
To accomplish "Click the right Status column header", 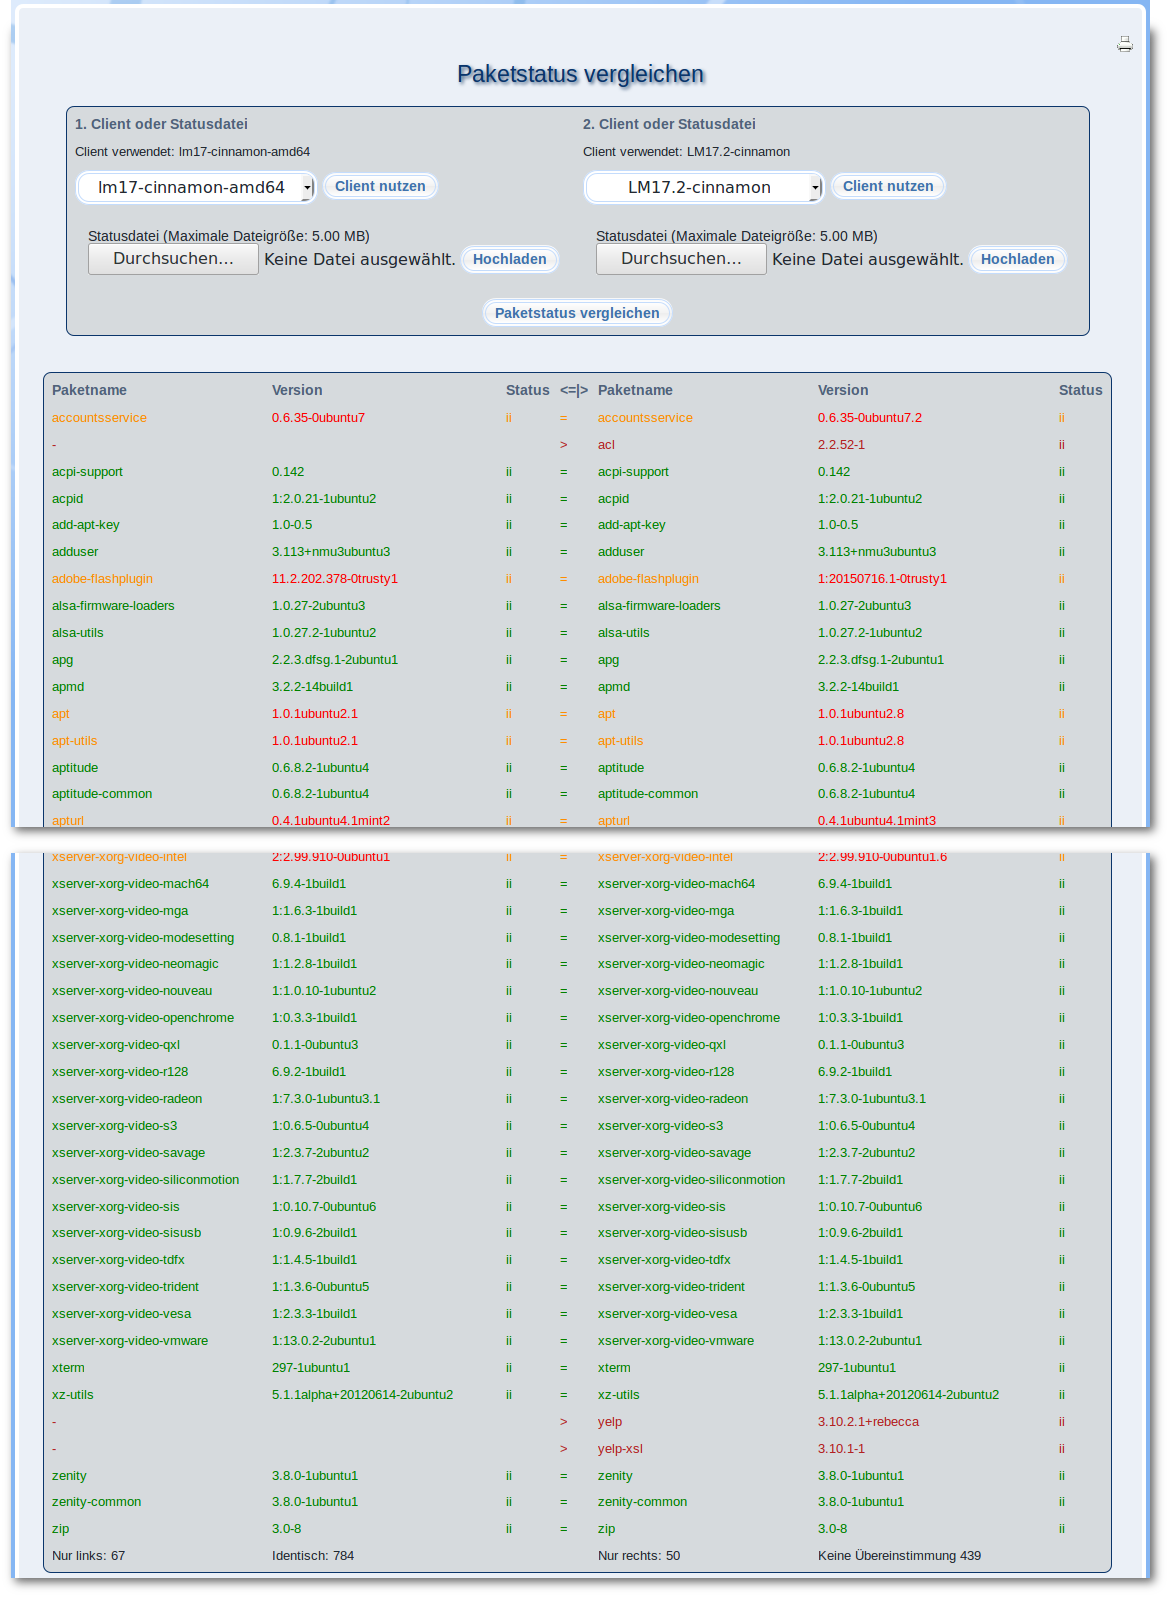I will (x=1080, y=390).
